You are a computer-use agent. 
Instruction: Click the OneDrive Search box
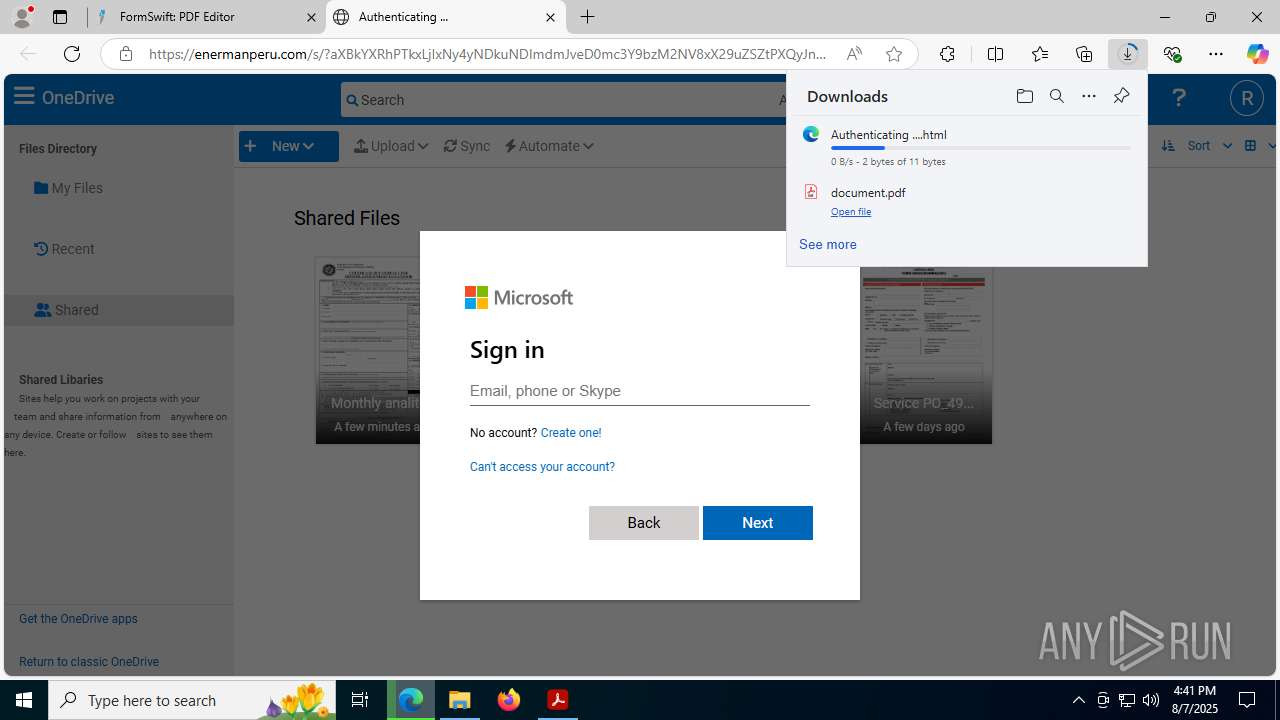(563, 100)
